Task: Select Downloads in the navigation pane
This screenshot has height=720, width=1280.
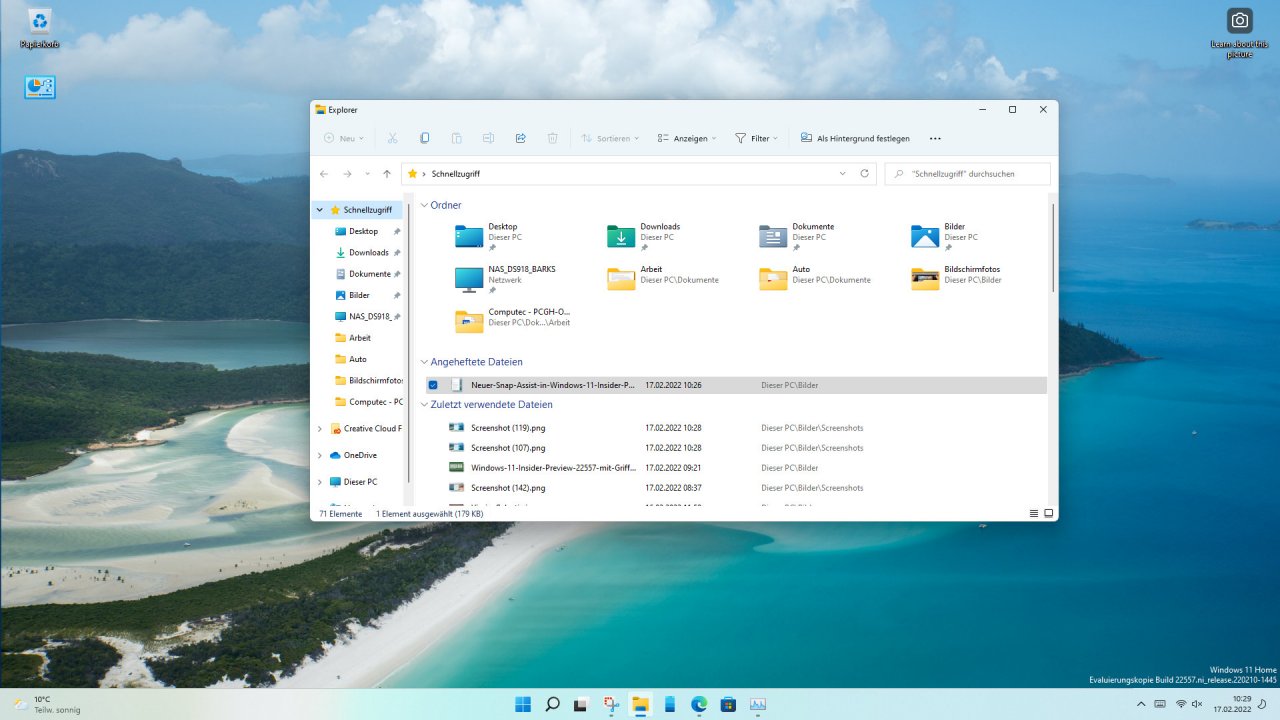Action: click(x=368, y=253)
